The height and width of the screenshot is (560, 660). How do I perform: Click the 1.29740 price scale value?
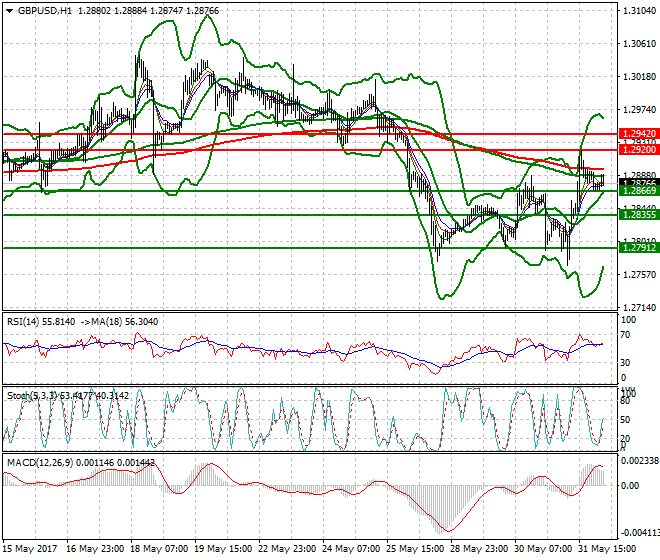(x=639, y=109)
